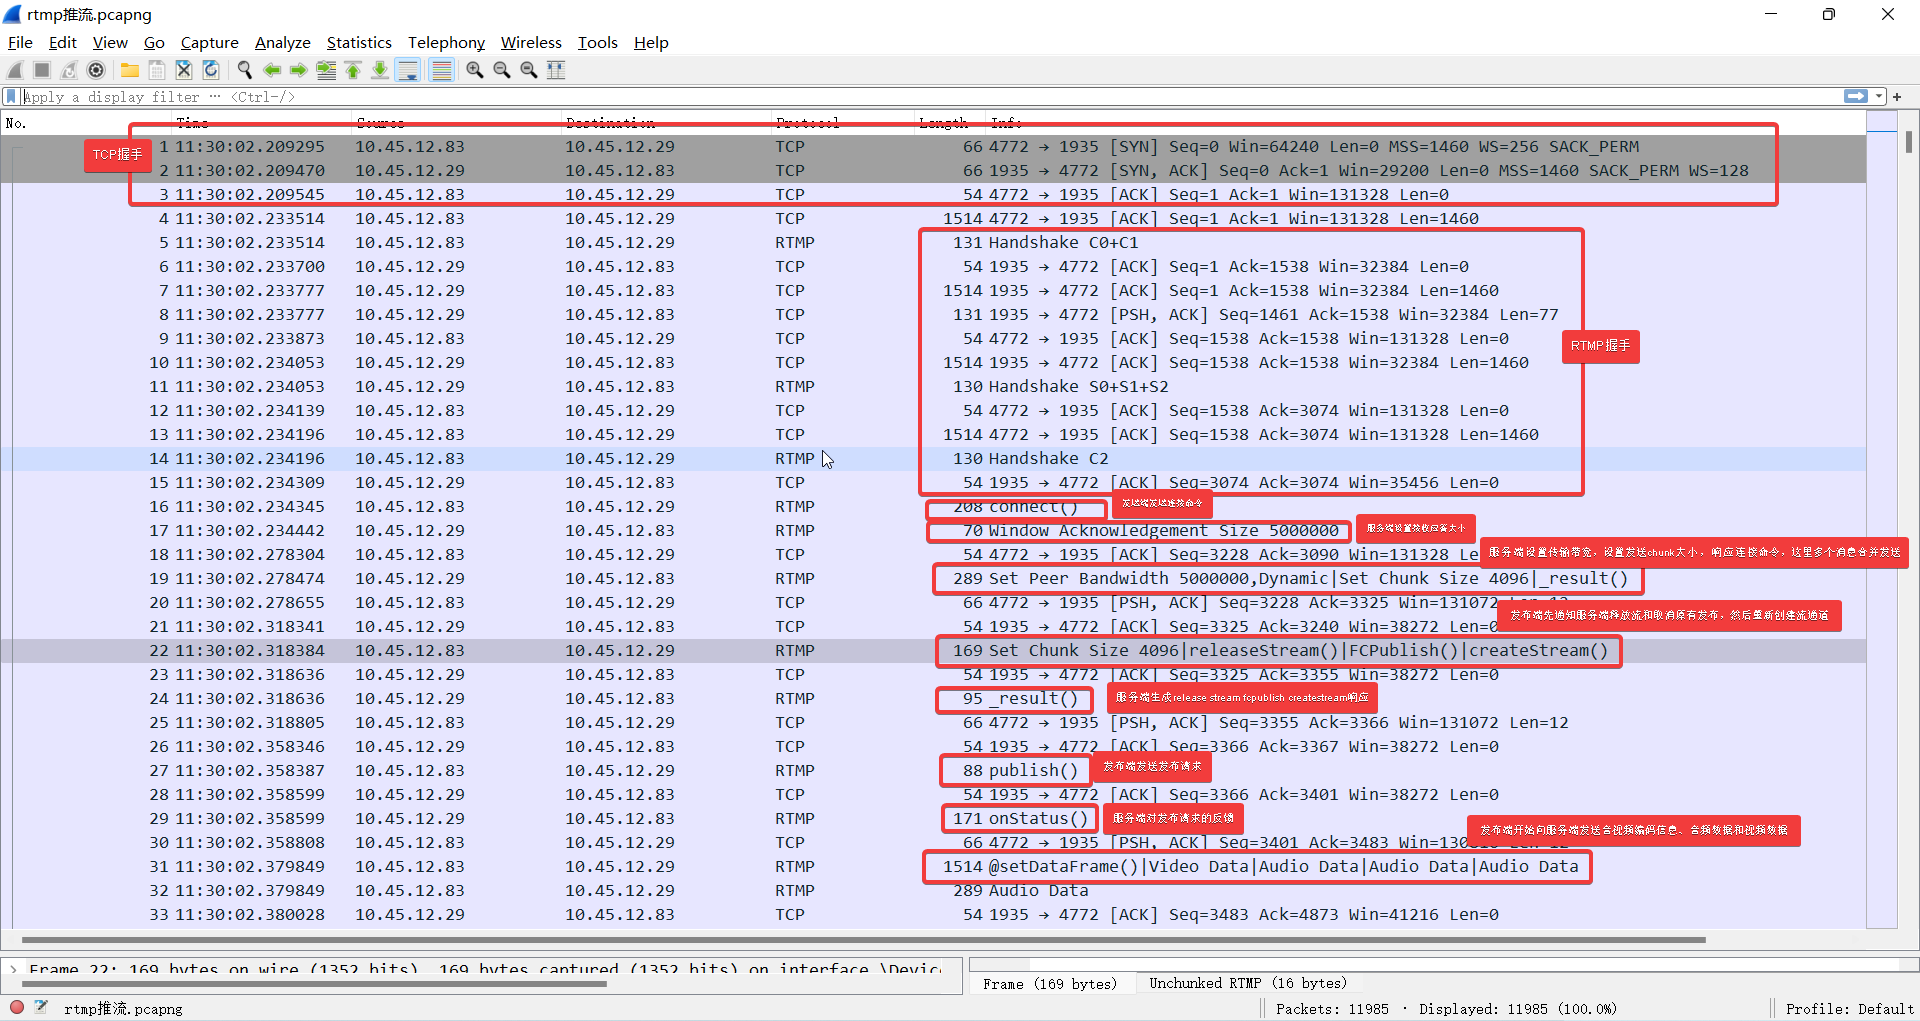Select packet 27 publish() row
Viewport: 1920px width, 1021px height.
pyautogui.click(x=933, y=771)
